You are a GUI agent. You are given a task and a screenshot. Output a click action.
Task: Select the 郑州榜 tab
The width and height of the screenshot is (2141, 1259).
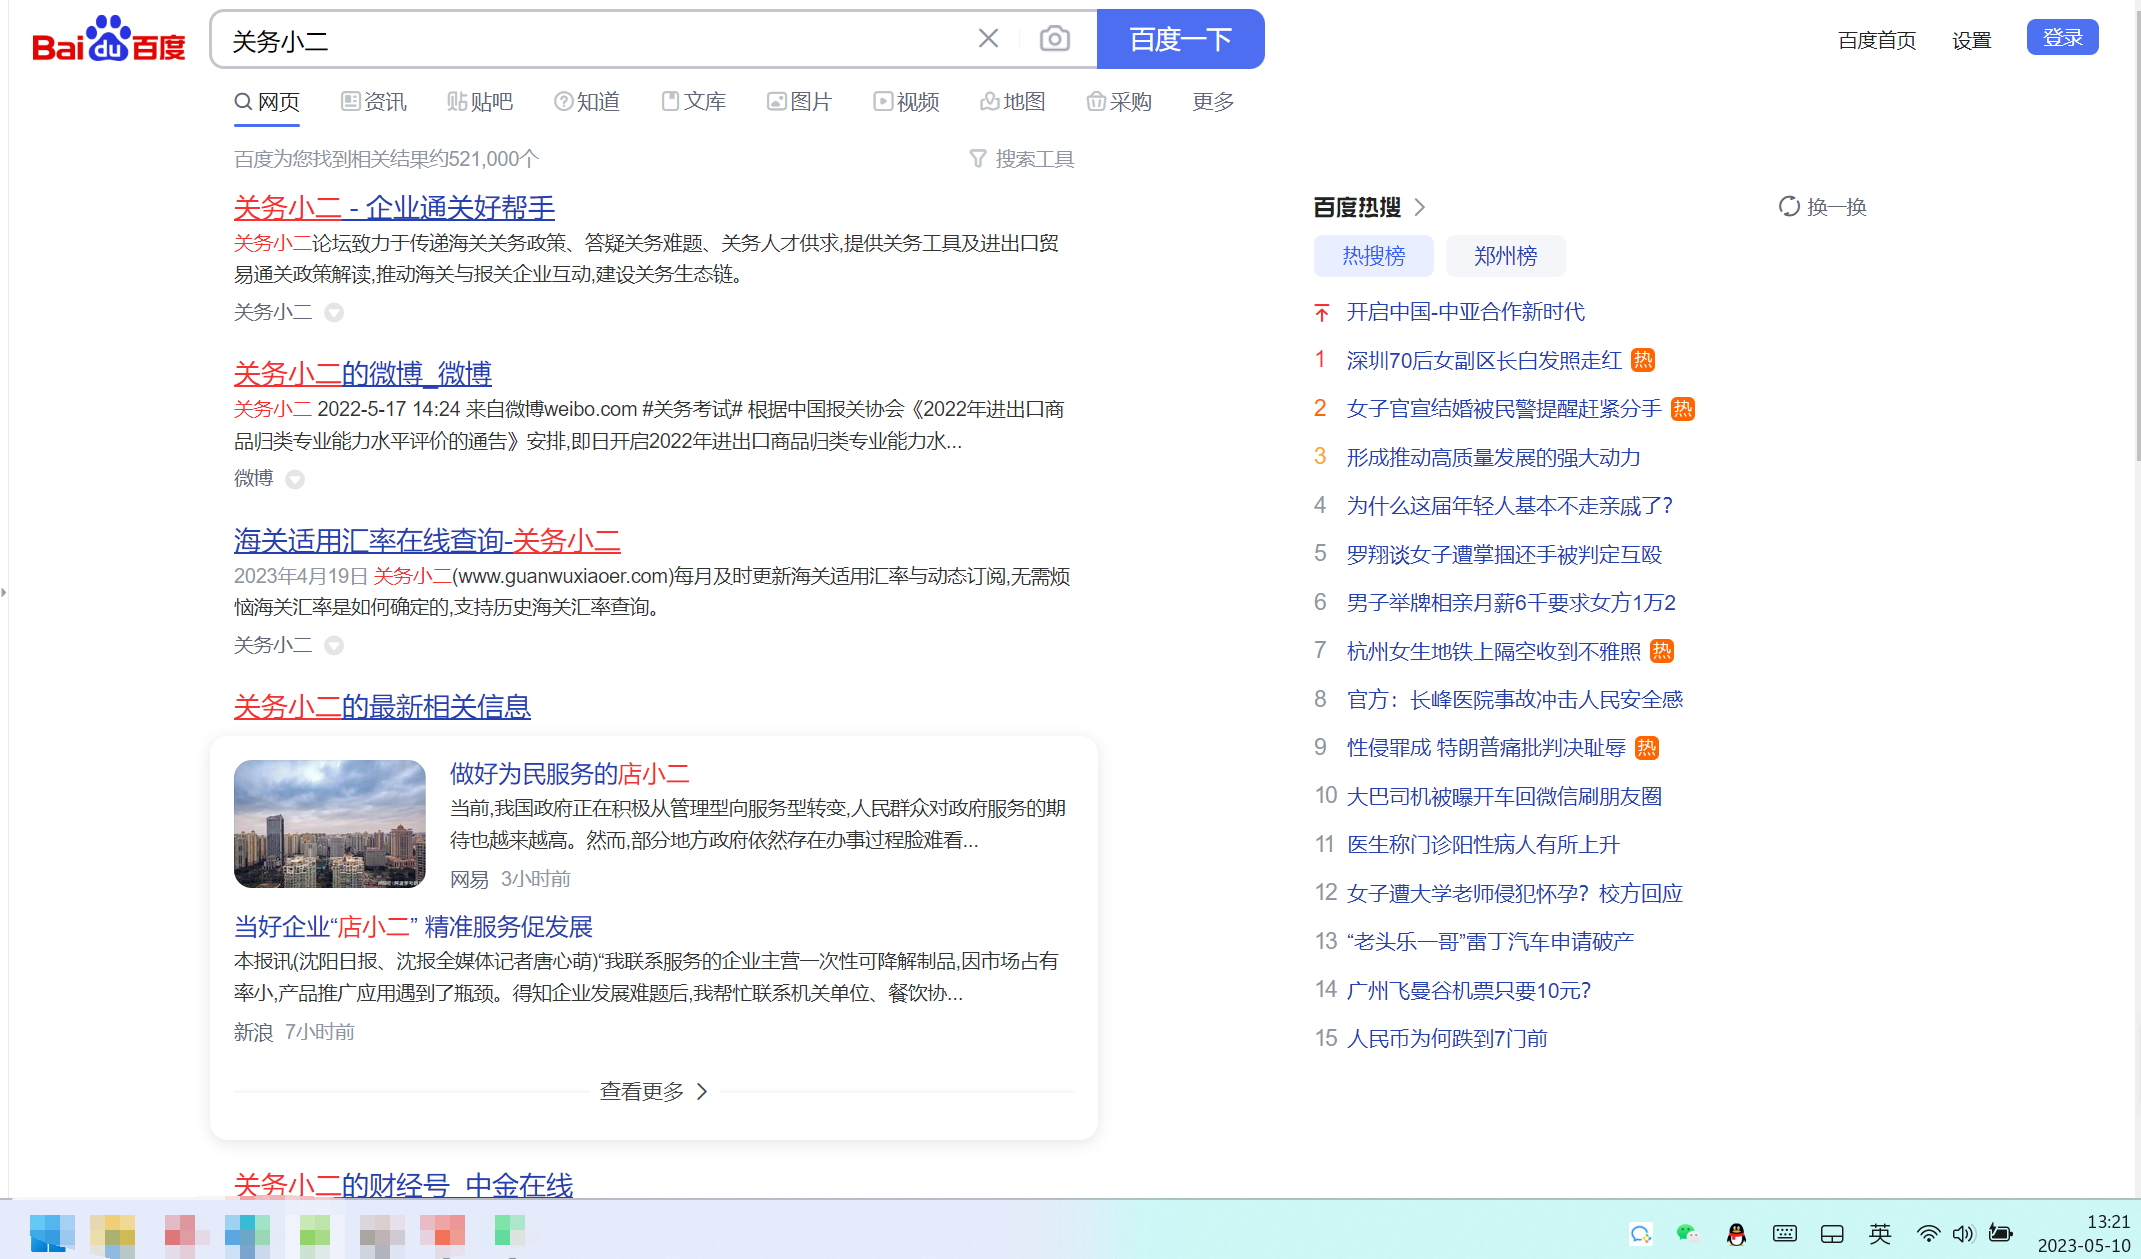tap(1505, 255)
